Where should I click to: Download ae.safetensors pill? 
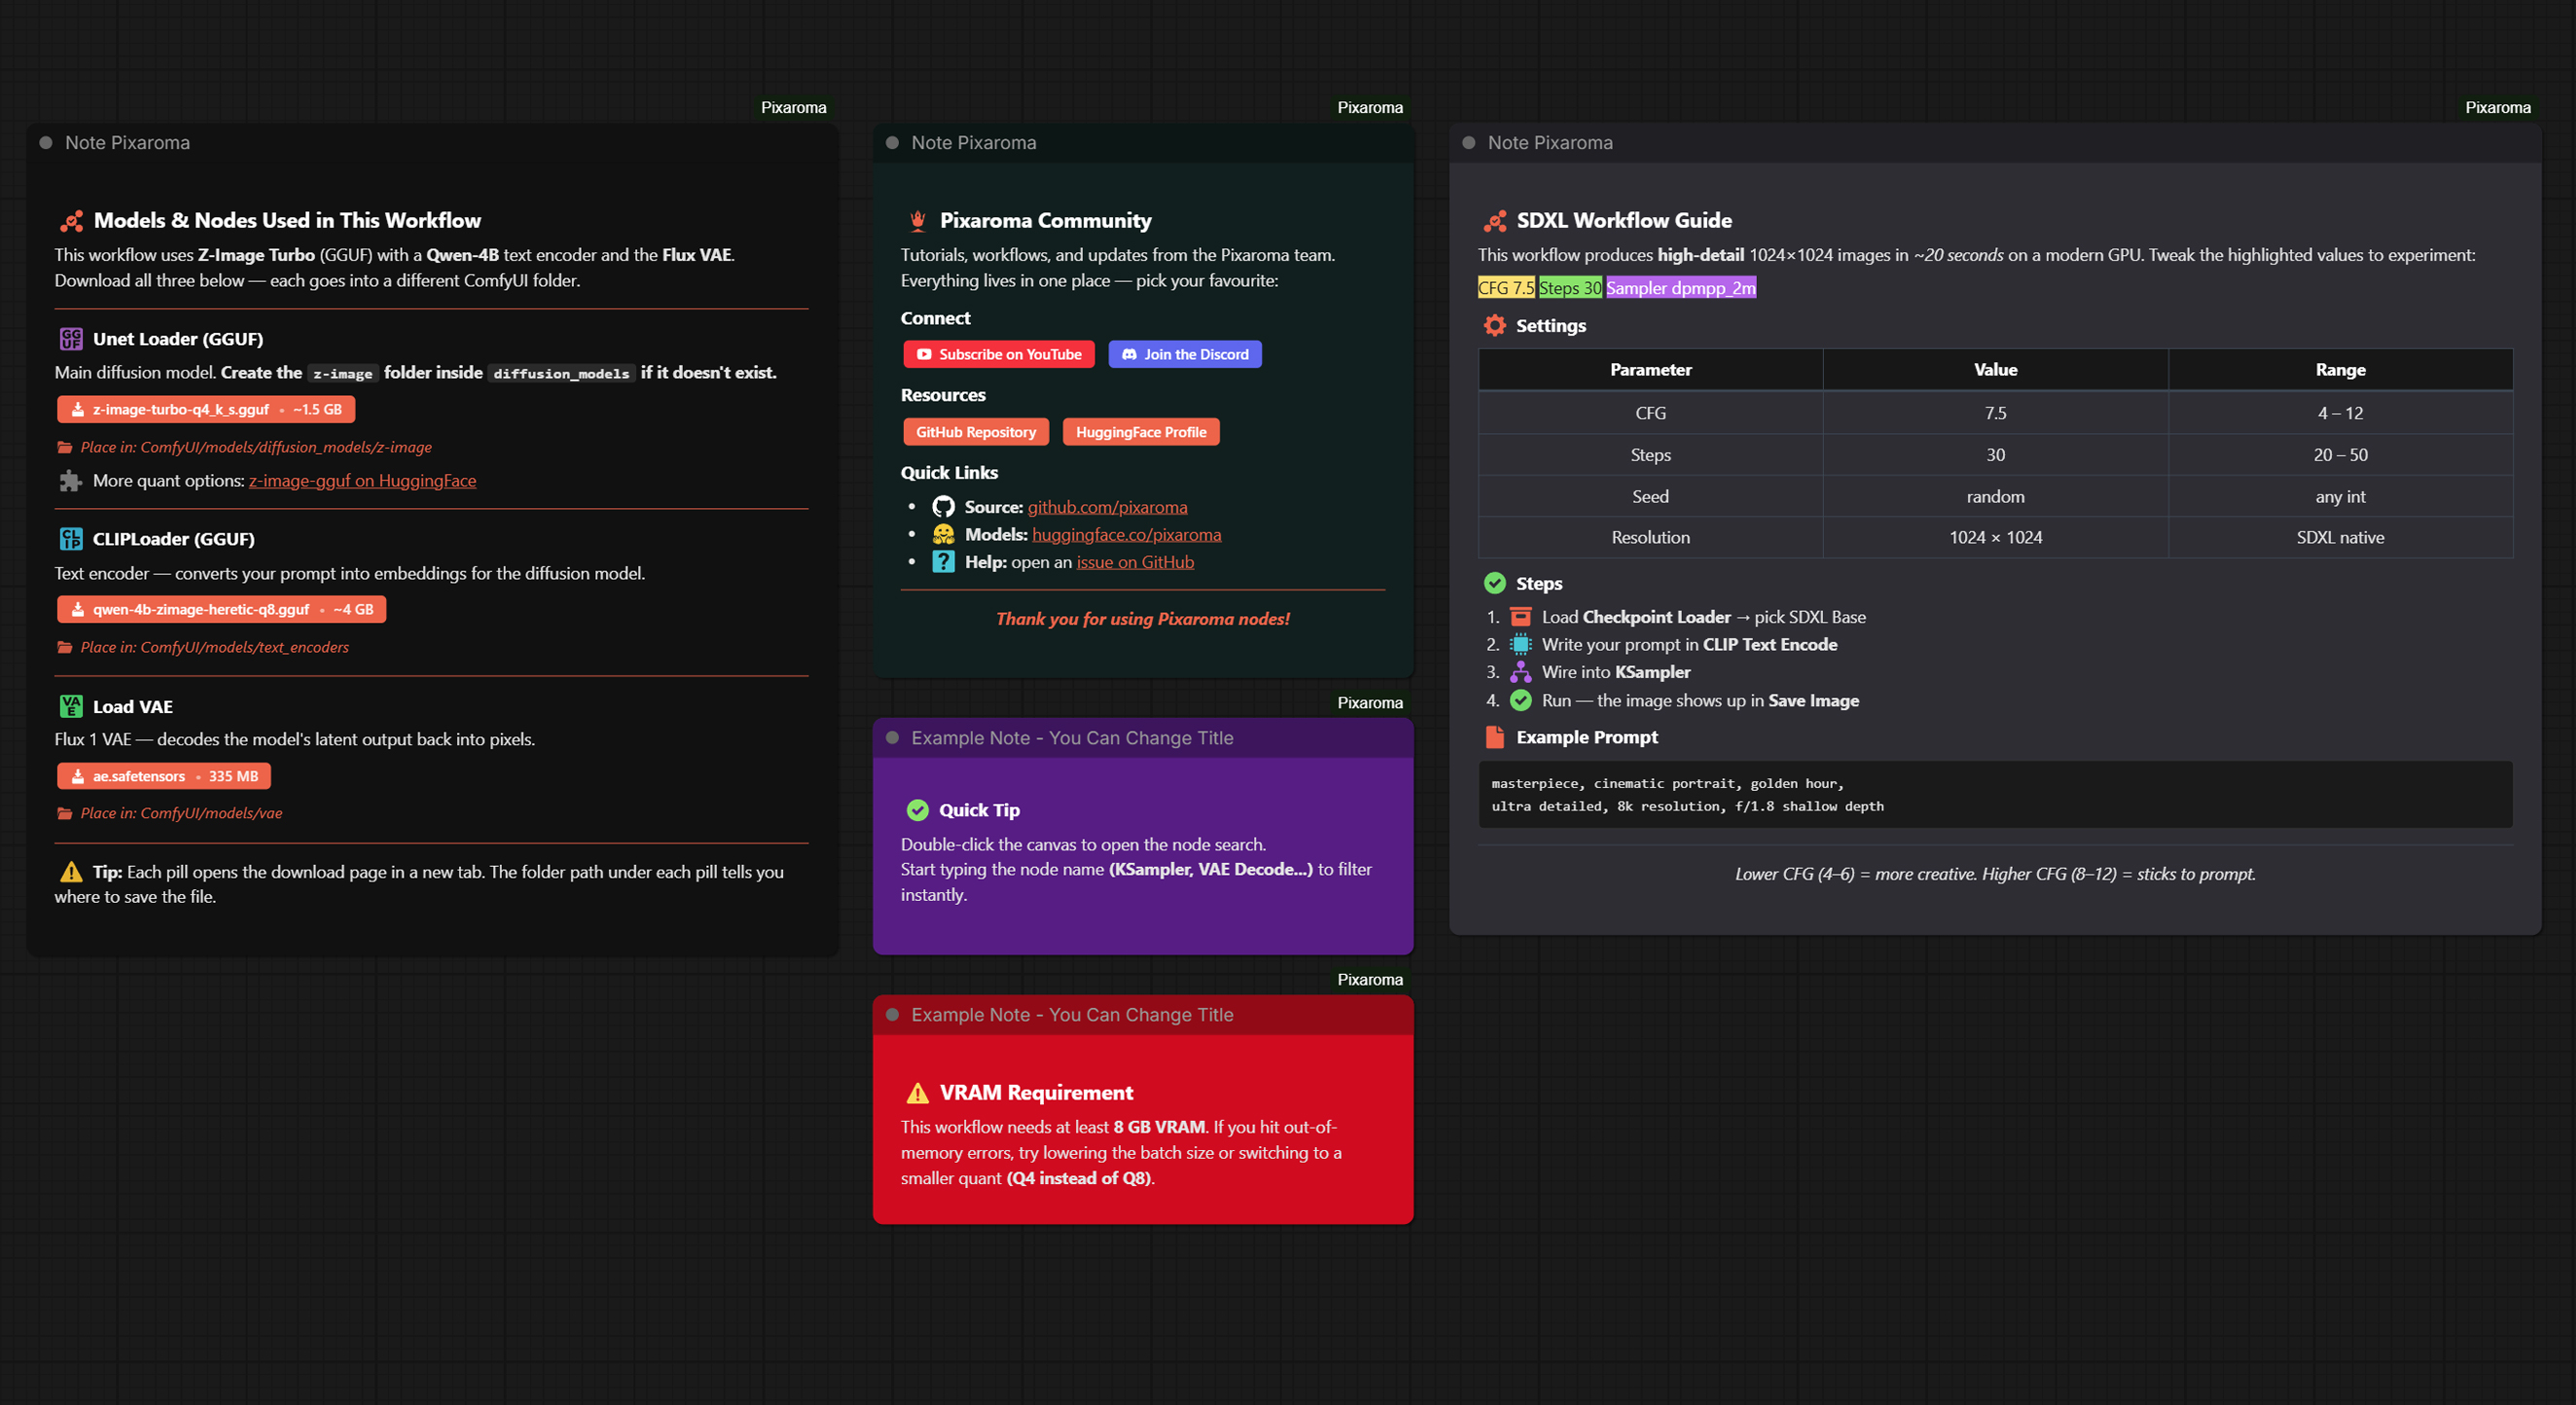click(x=164, y=776)
